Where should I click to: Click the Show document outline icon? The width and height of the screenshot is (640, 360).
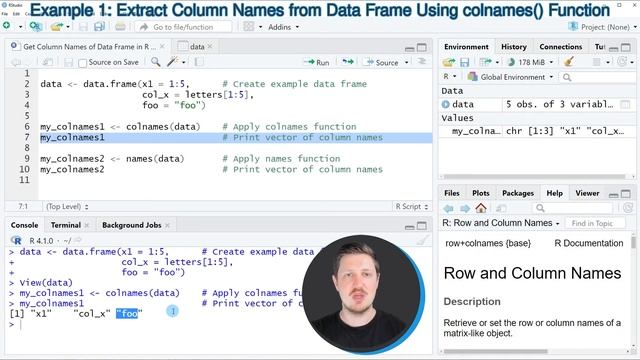coord(422,62)
